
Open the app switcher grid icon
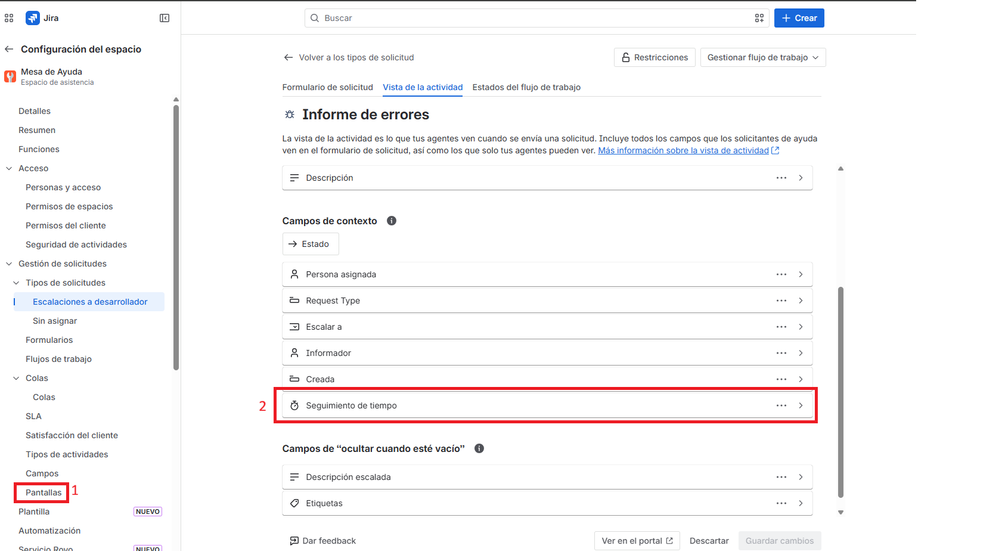(x=9, y=18)
